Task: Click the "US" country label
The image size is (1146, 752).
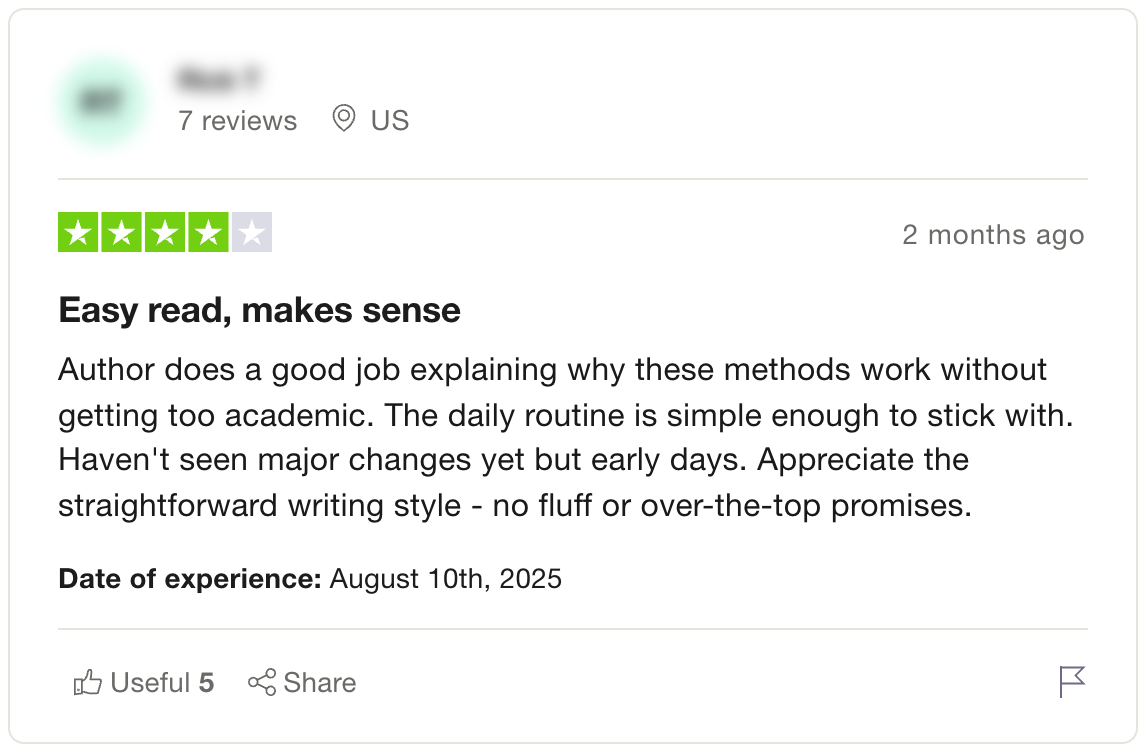Action: 390,121
